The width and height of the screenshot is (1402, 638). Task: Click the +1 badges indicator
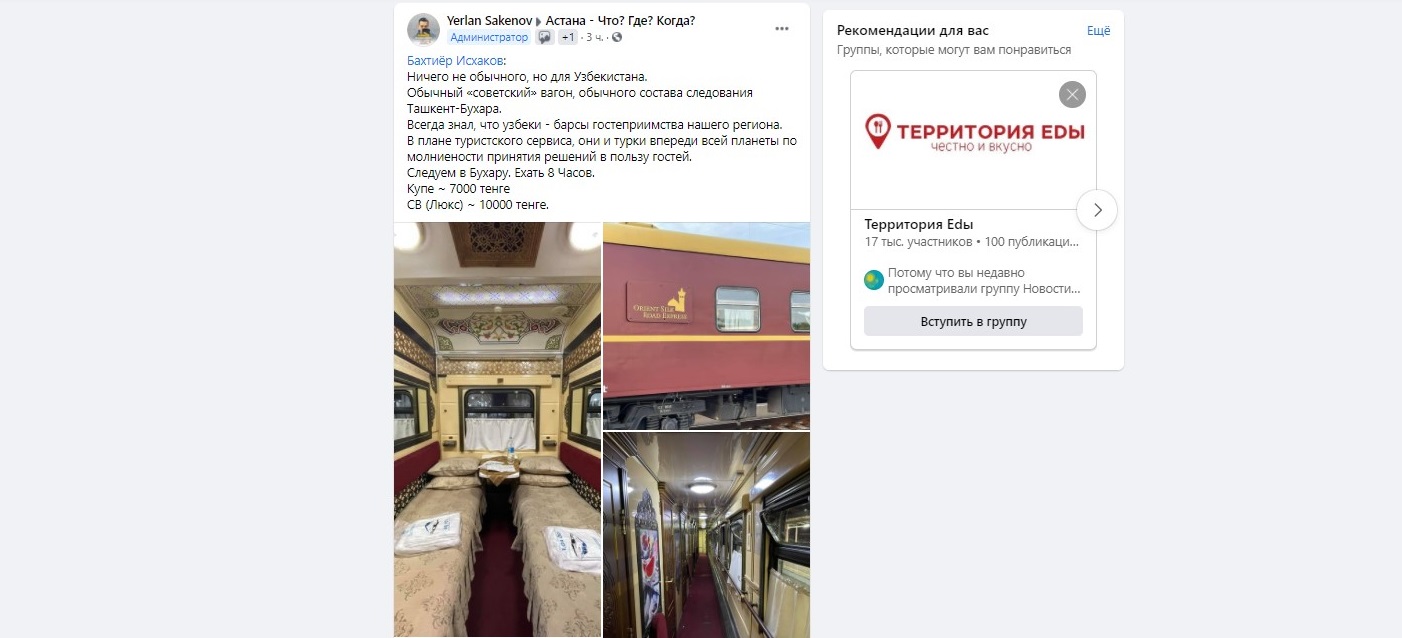pos(567,37)
